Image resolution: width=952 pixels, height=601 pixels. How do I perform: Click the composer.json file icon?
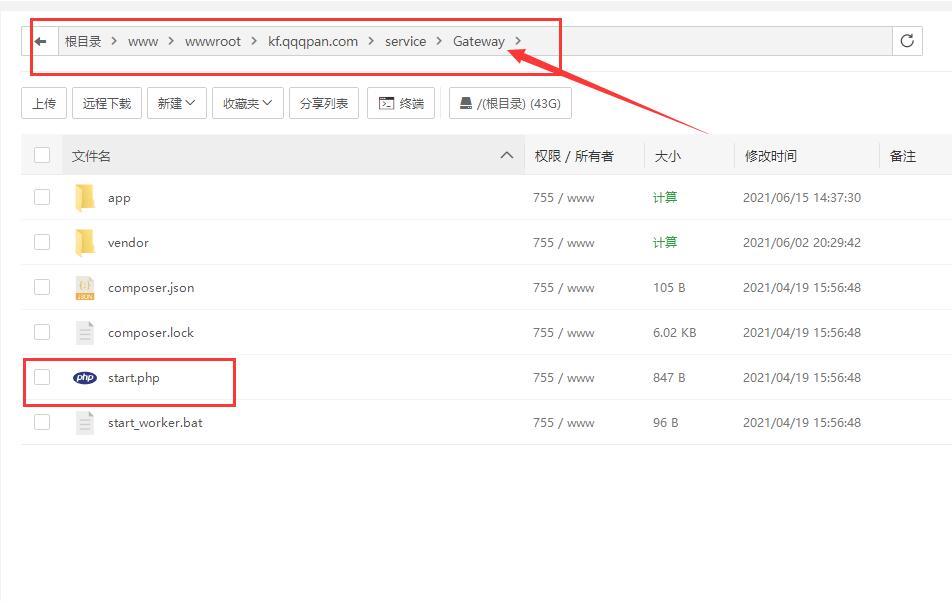[x=85, y=288]
